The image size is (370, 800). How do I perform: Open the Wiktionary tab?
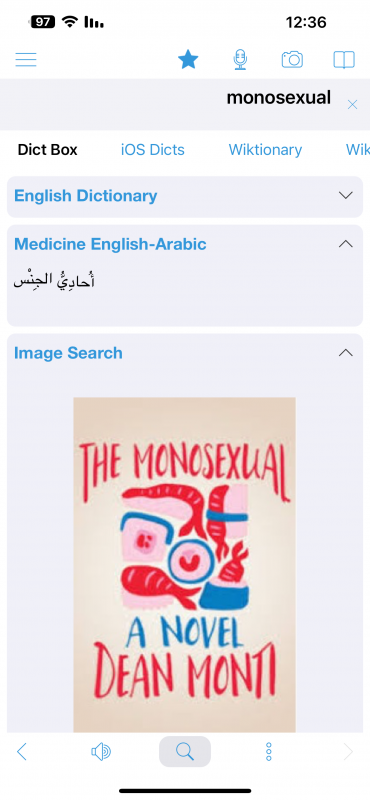pos(265,150)
